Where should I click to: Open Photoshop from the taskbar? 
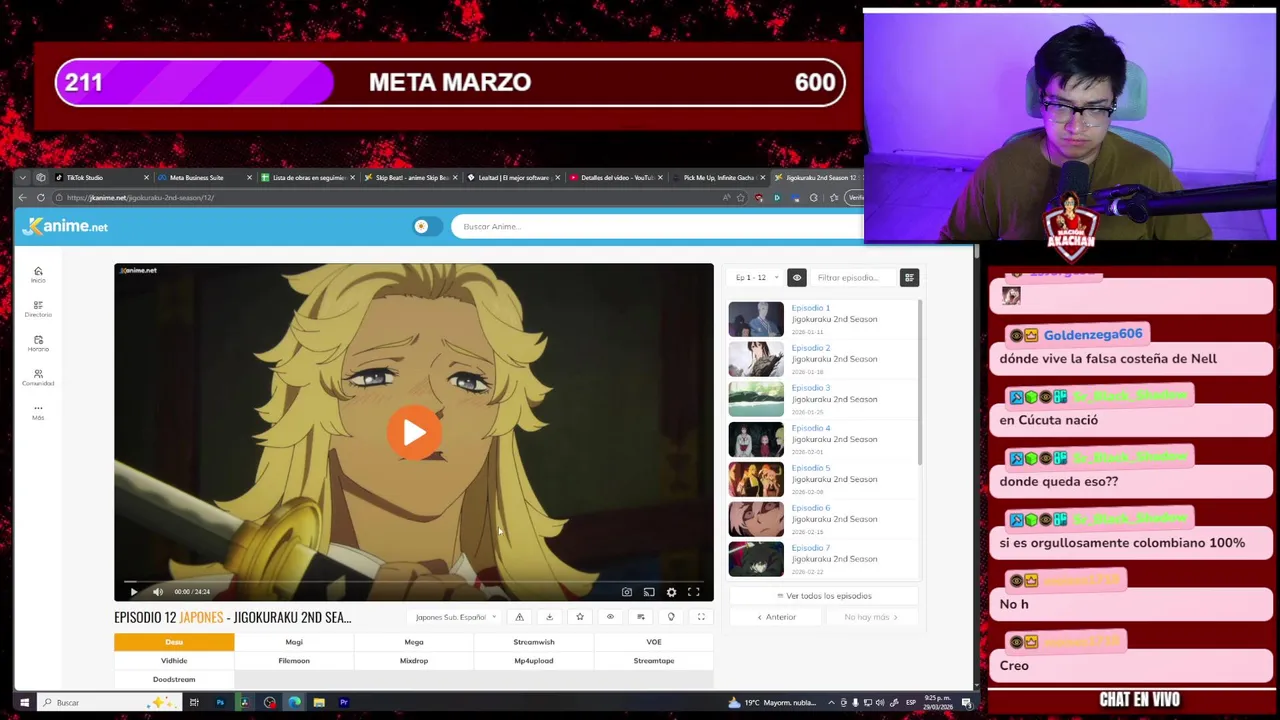(x=220, y=703)
